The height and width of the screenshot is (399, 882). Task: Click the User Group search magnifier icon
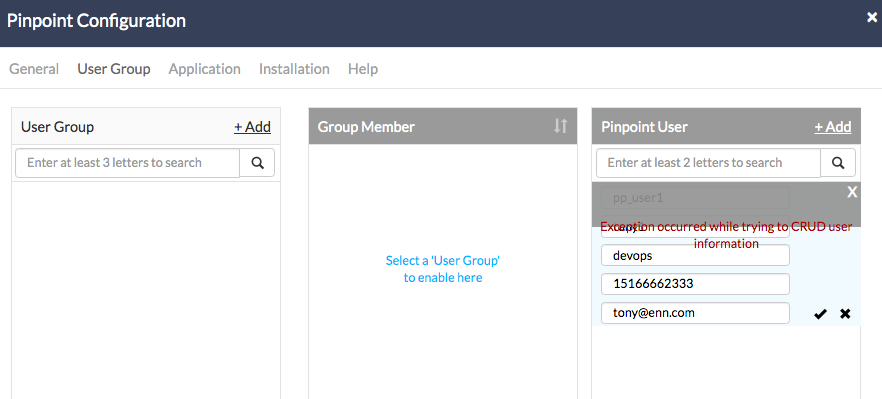tap(258, 163)
